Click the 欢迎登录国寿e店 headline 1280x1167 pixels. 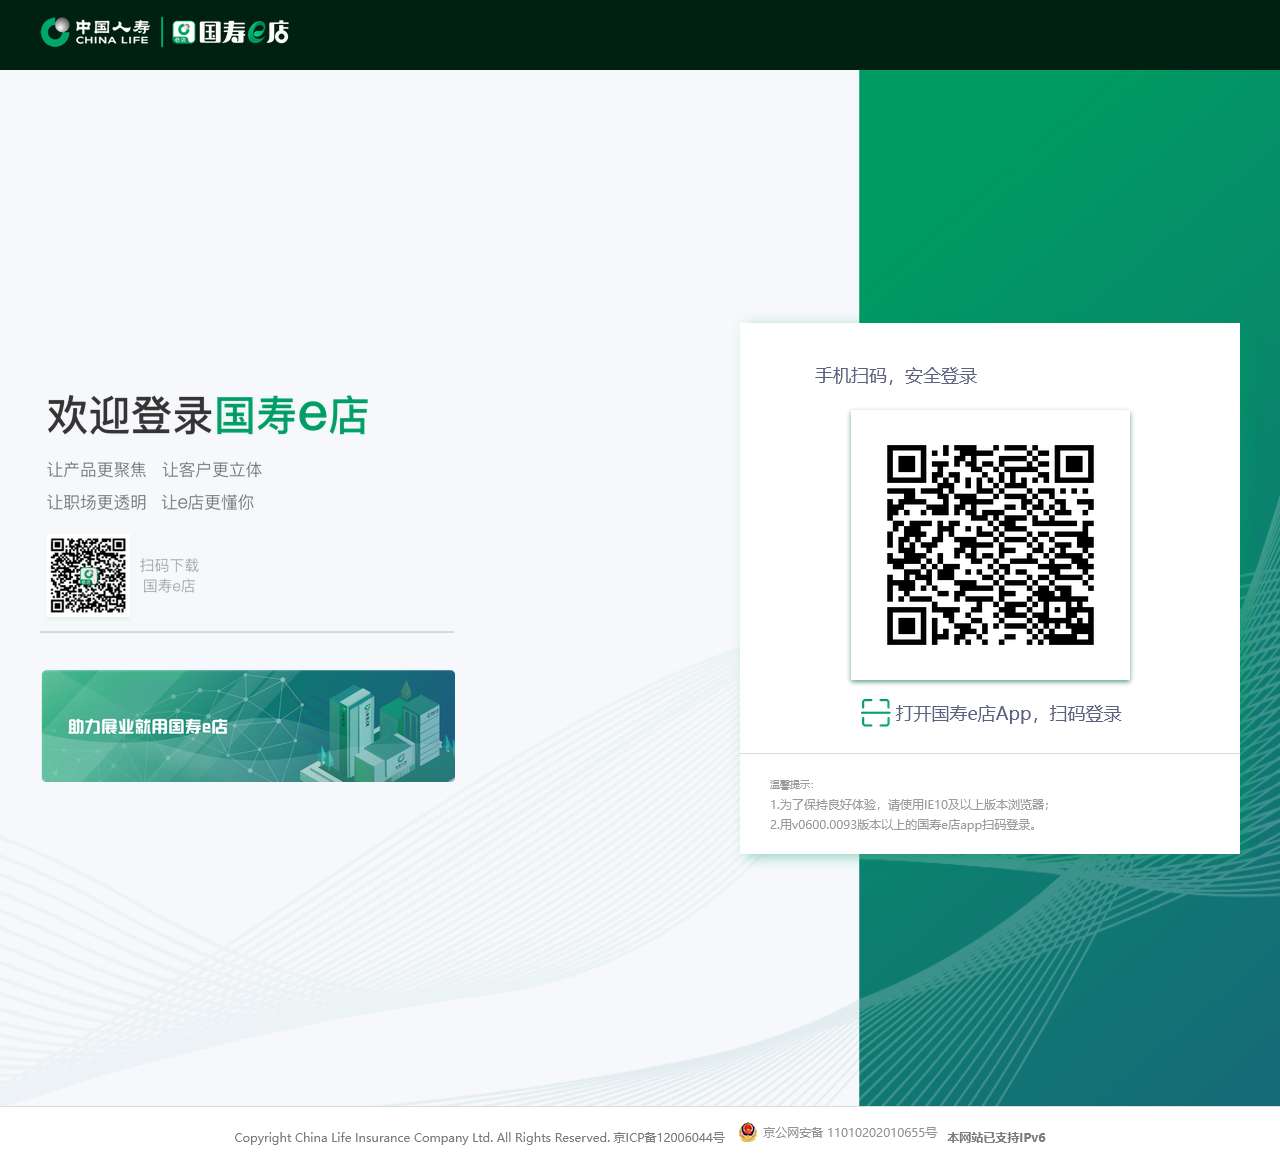pos(208,416)
